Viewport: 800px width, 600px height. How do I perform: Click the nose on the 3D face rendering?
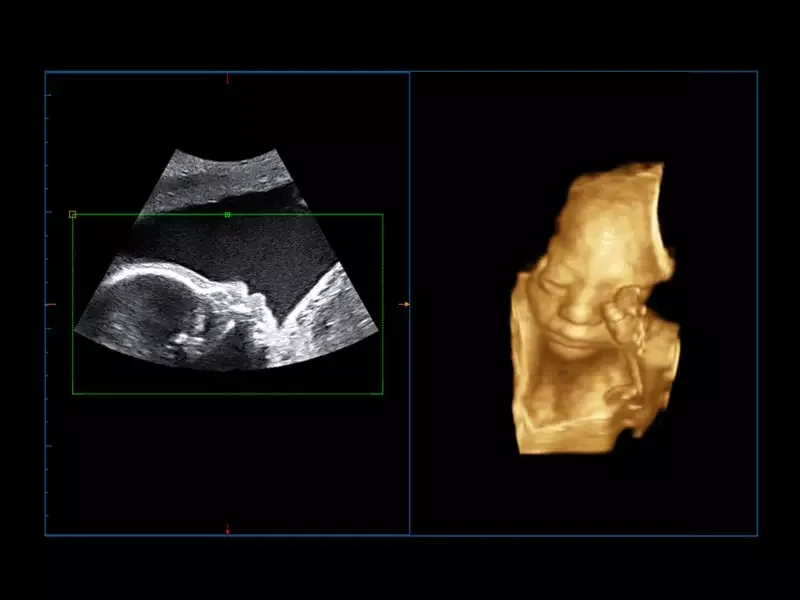[576, 310]
